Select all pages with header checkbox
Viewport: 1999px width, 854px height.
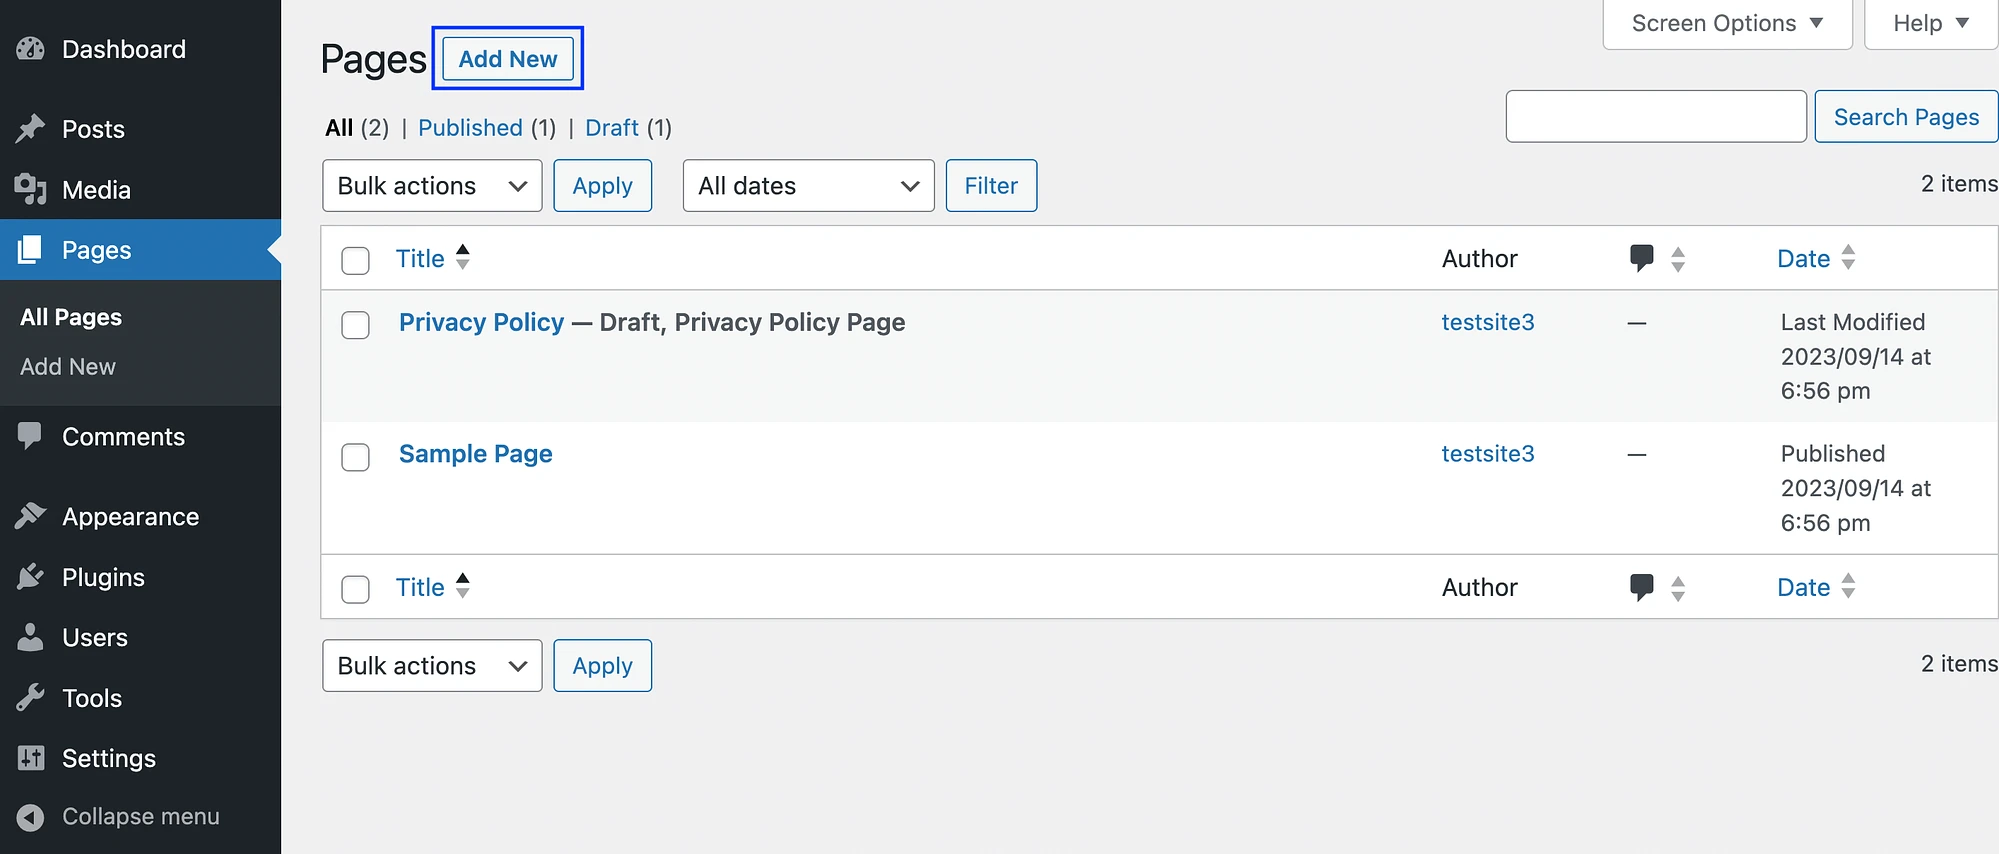(355, 260)
